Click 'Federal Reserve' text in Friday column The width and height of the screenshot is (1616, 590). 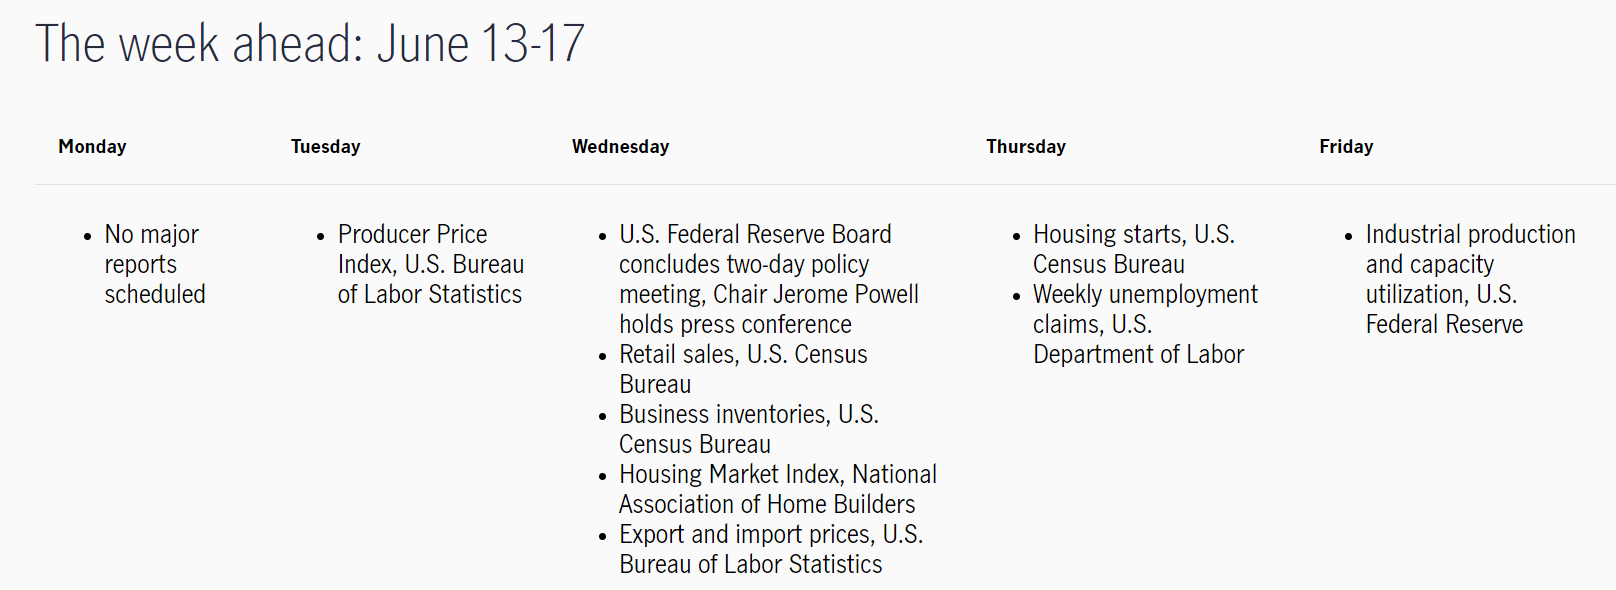(x=1444, y=324)
